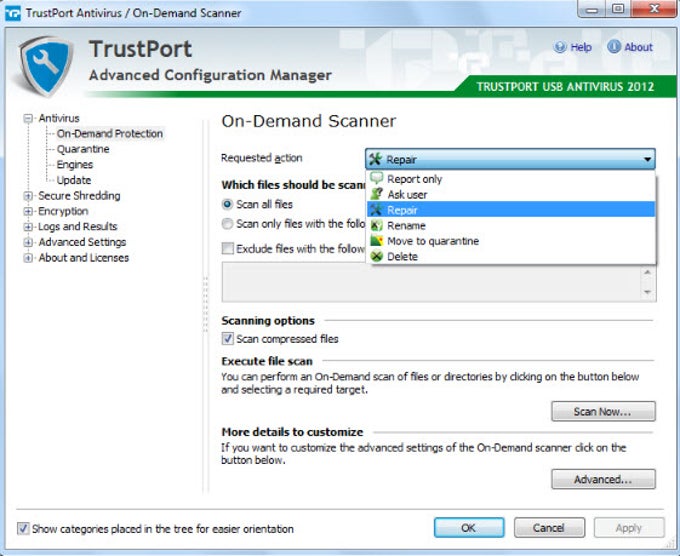Open the Update tree item
This screenshot has width=680, height=556.
click(x=74, y=180)
